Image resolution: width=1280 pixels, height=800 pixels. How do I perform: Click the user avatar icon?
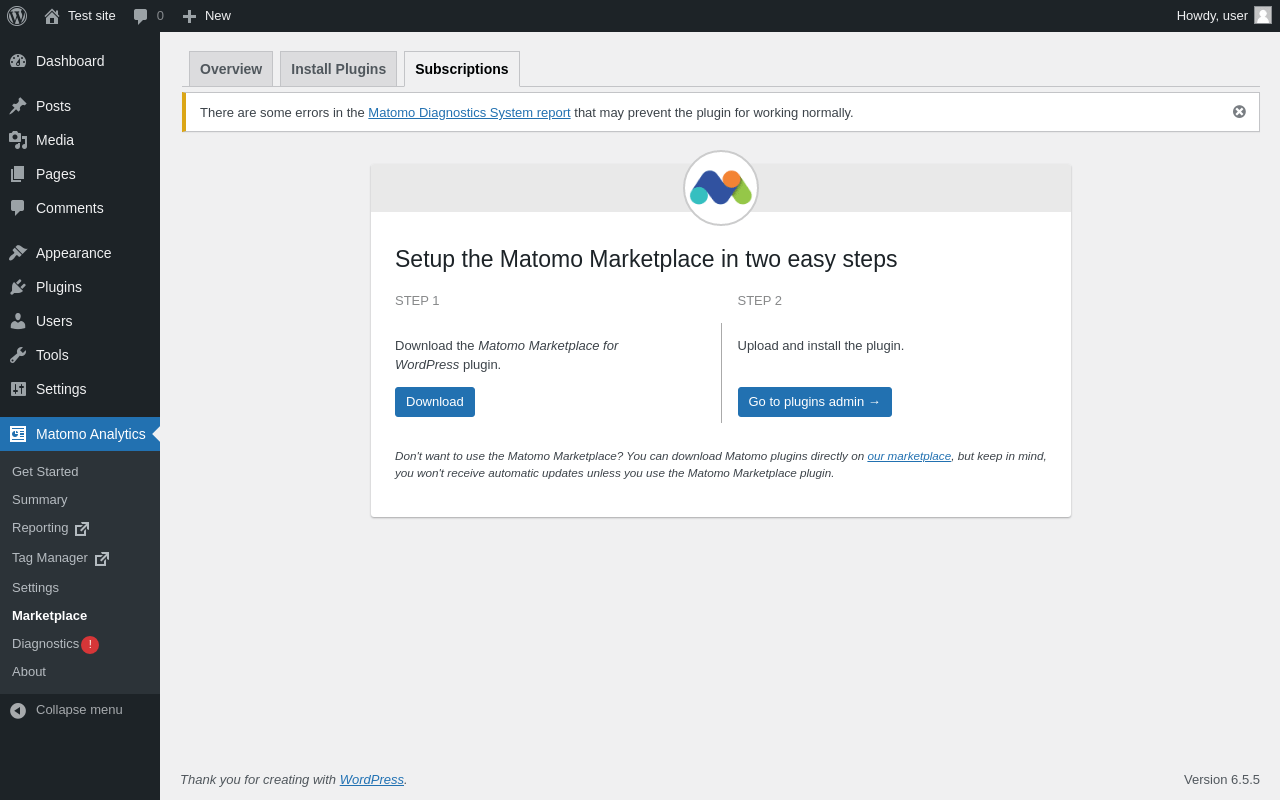click(1263, 15)
